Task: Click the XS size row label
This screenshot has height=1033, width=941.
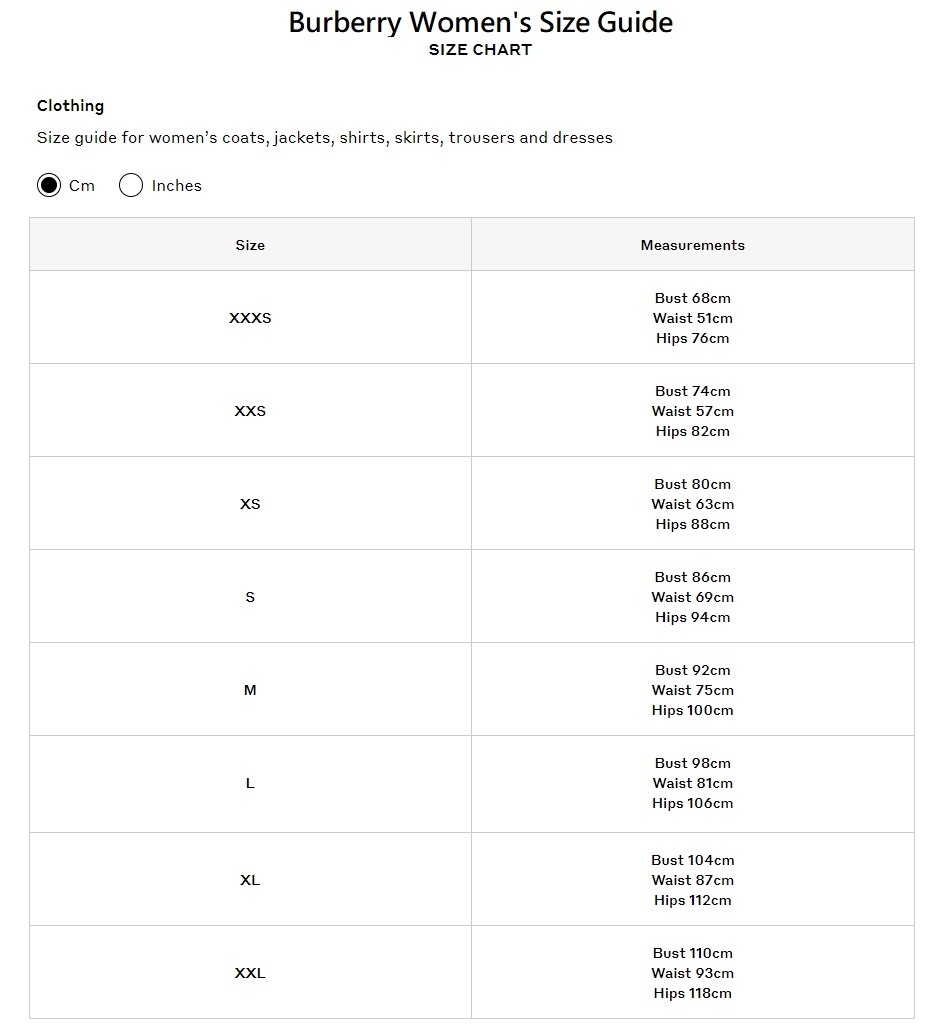Action: 250,504
